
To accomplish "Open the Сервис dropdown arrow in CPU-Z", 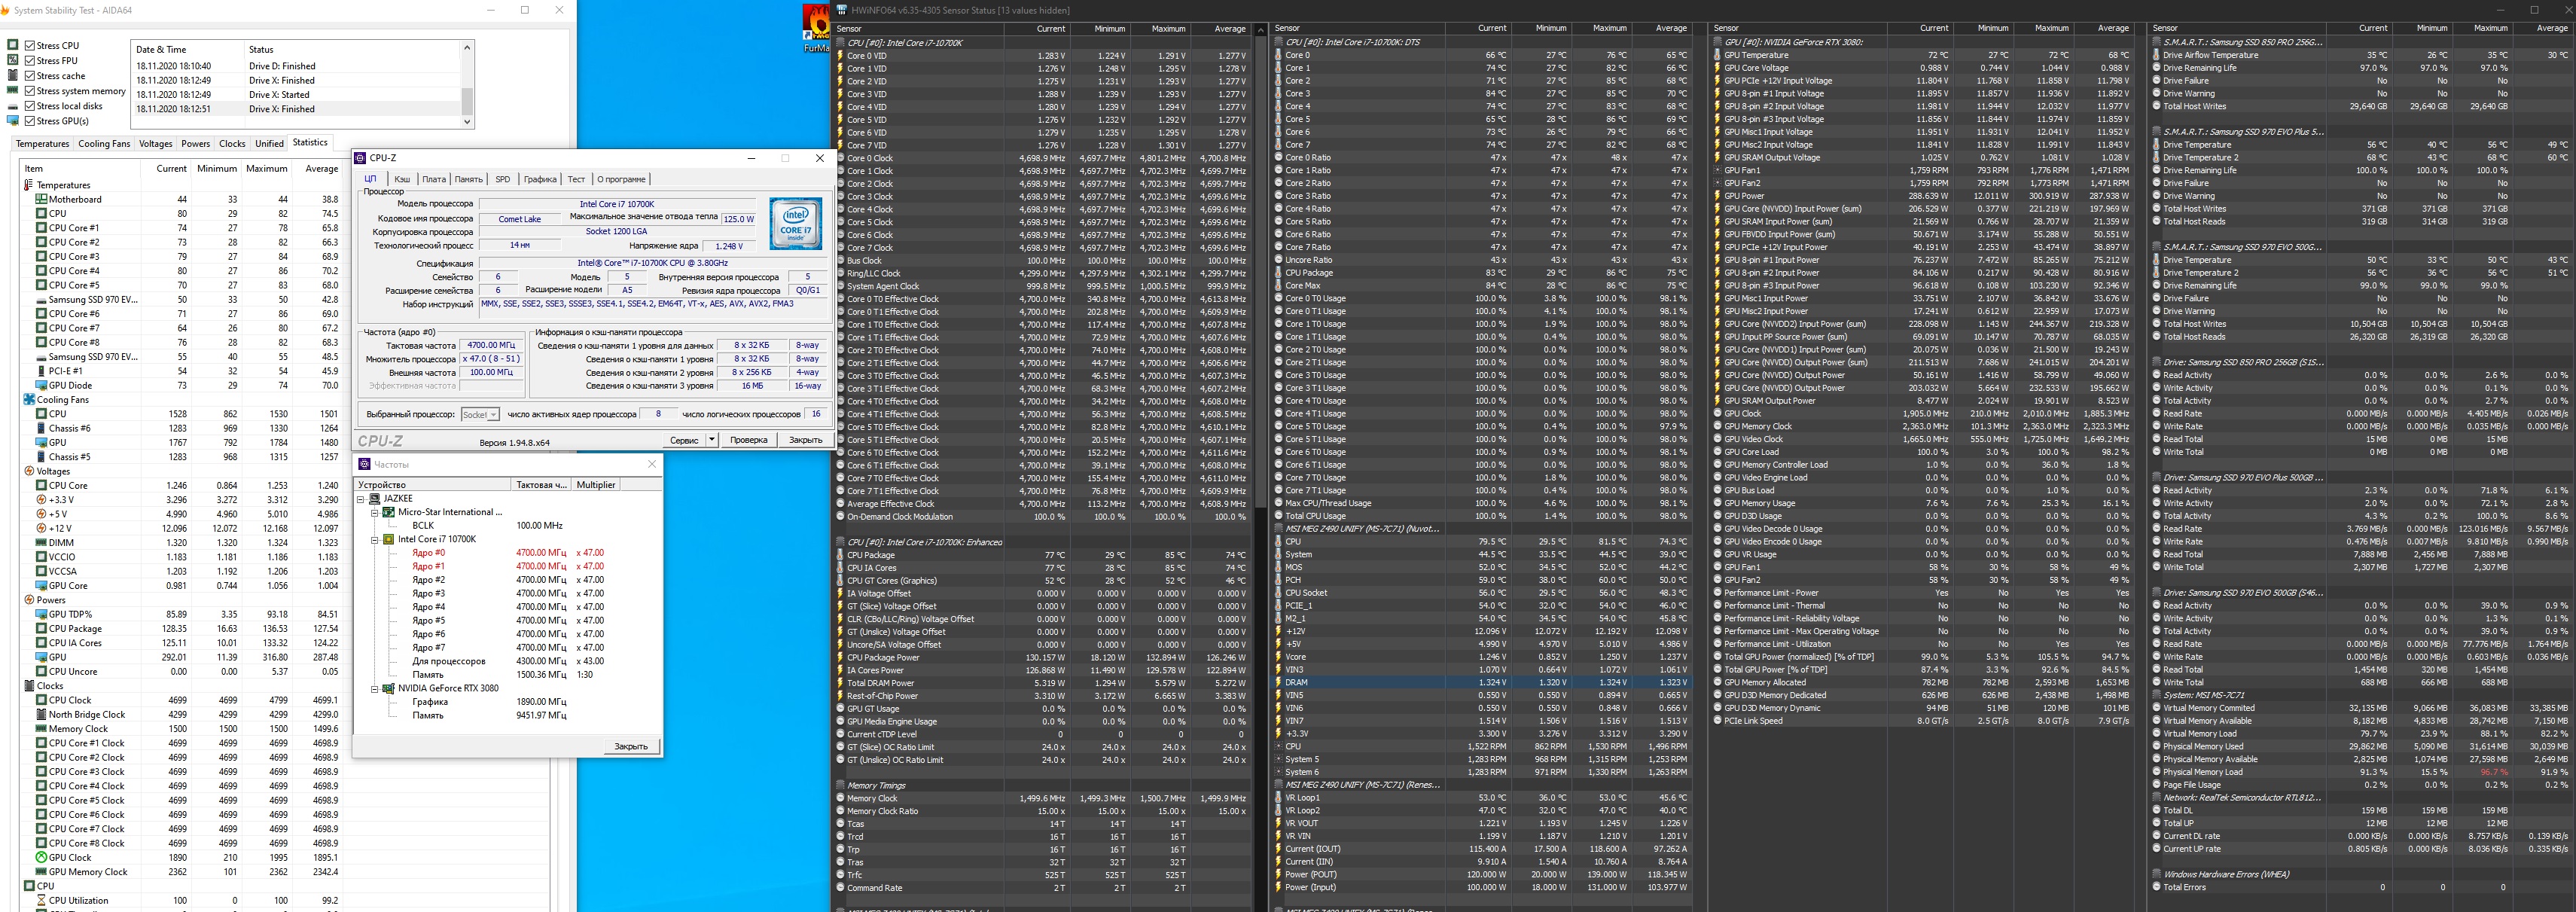I will pyautogui.click(x=711, y=440).
